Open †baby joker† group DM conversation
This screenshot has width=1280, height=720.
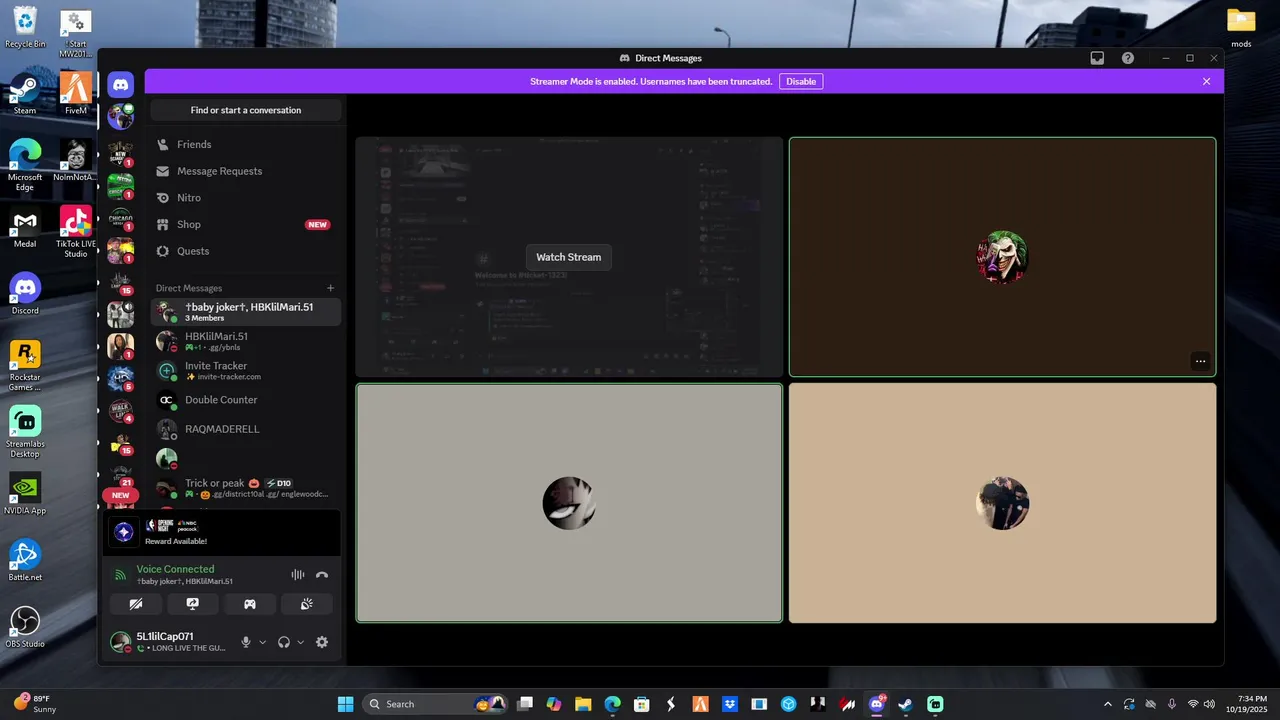246,312
